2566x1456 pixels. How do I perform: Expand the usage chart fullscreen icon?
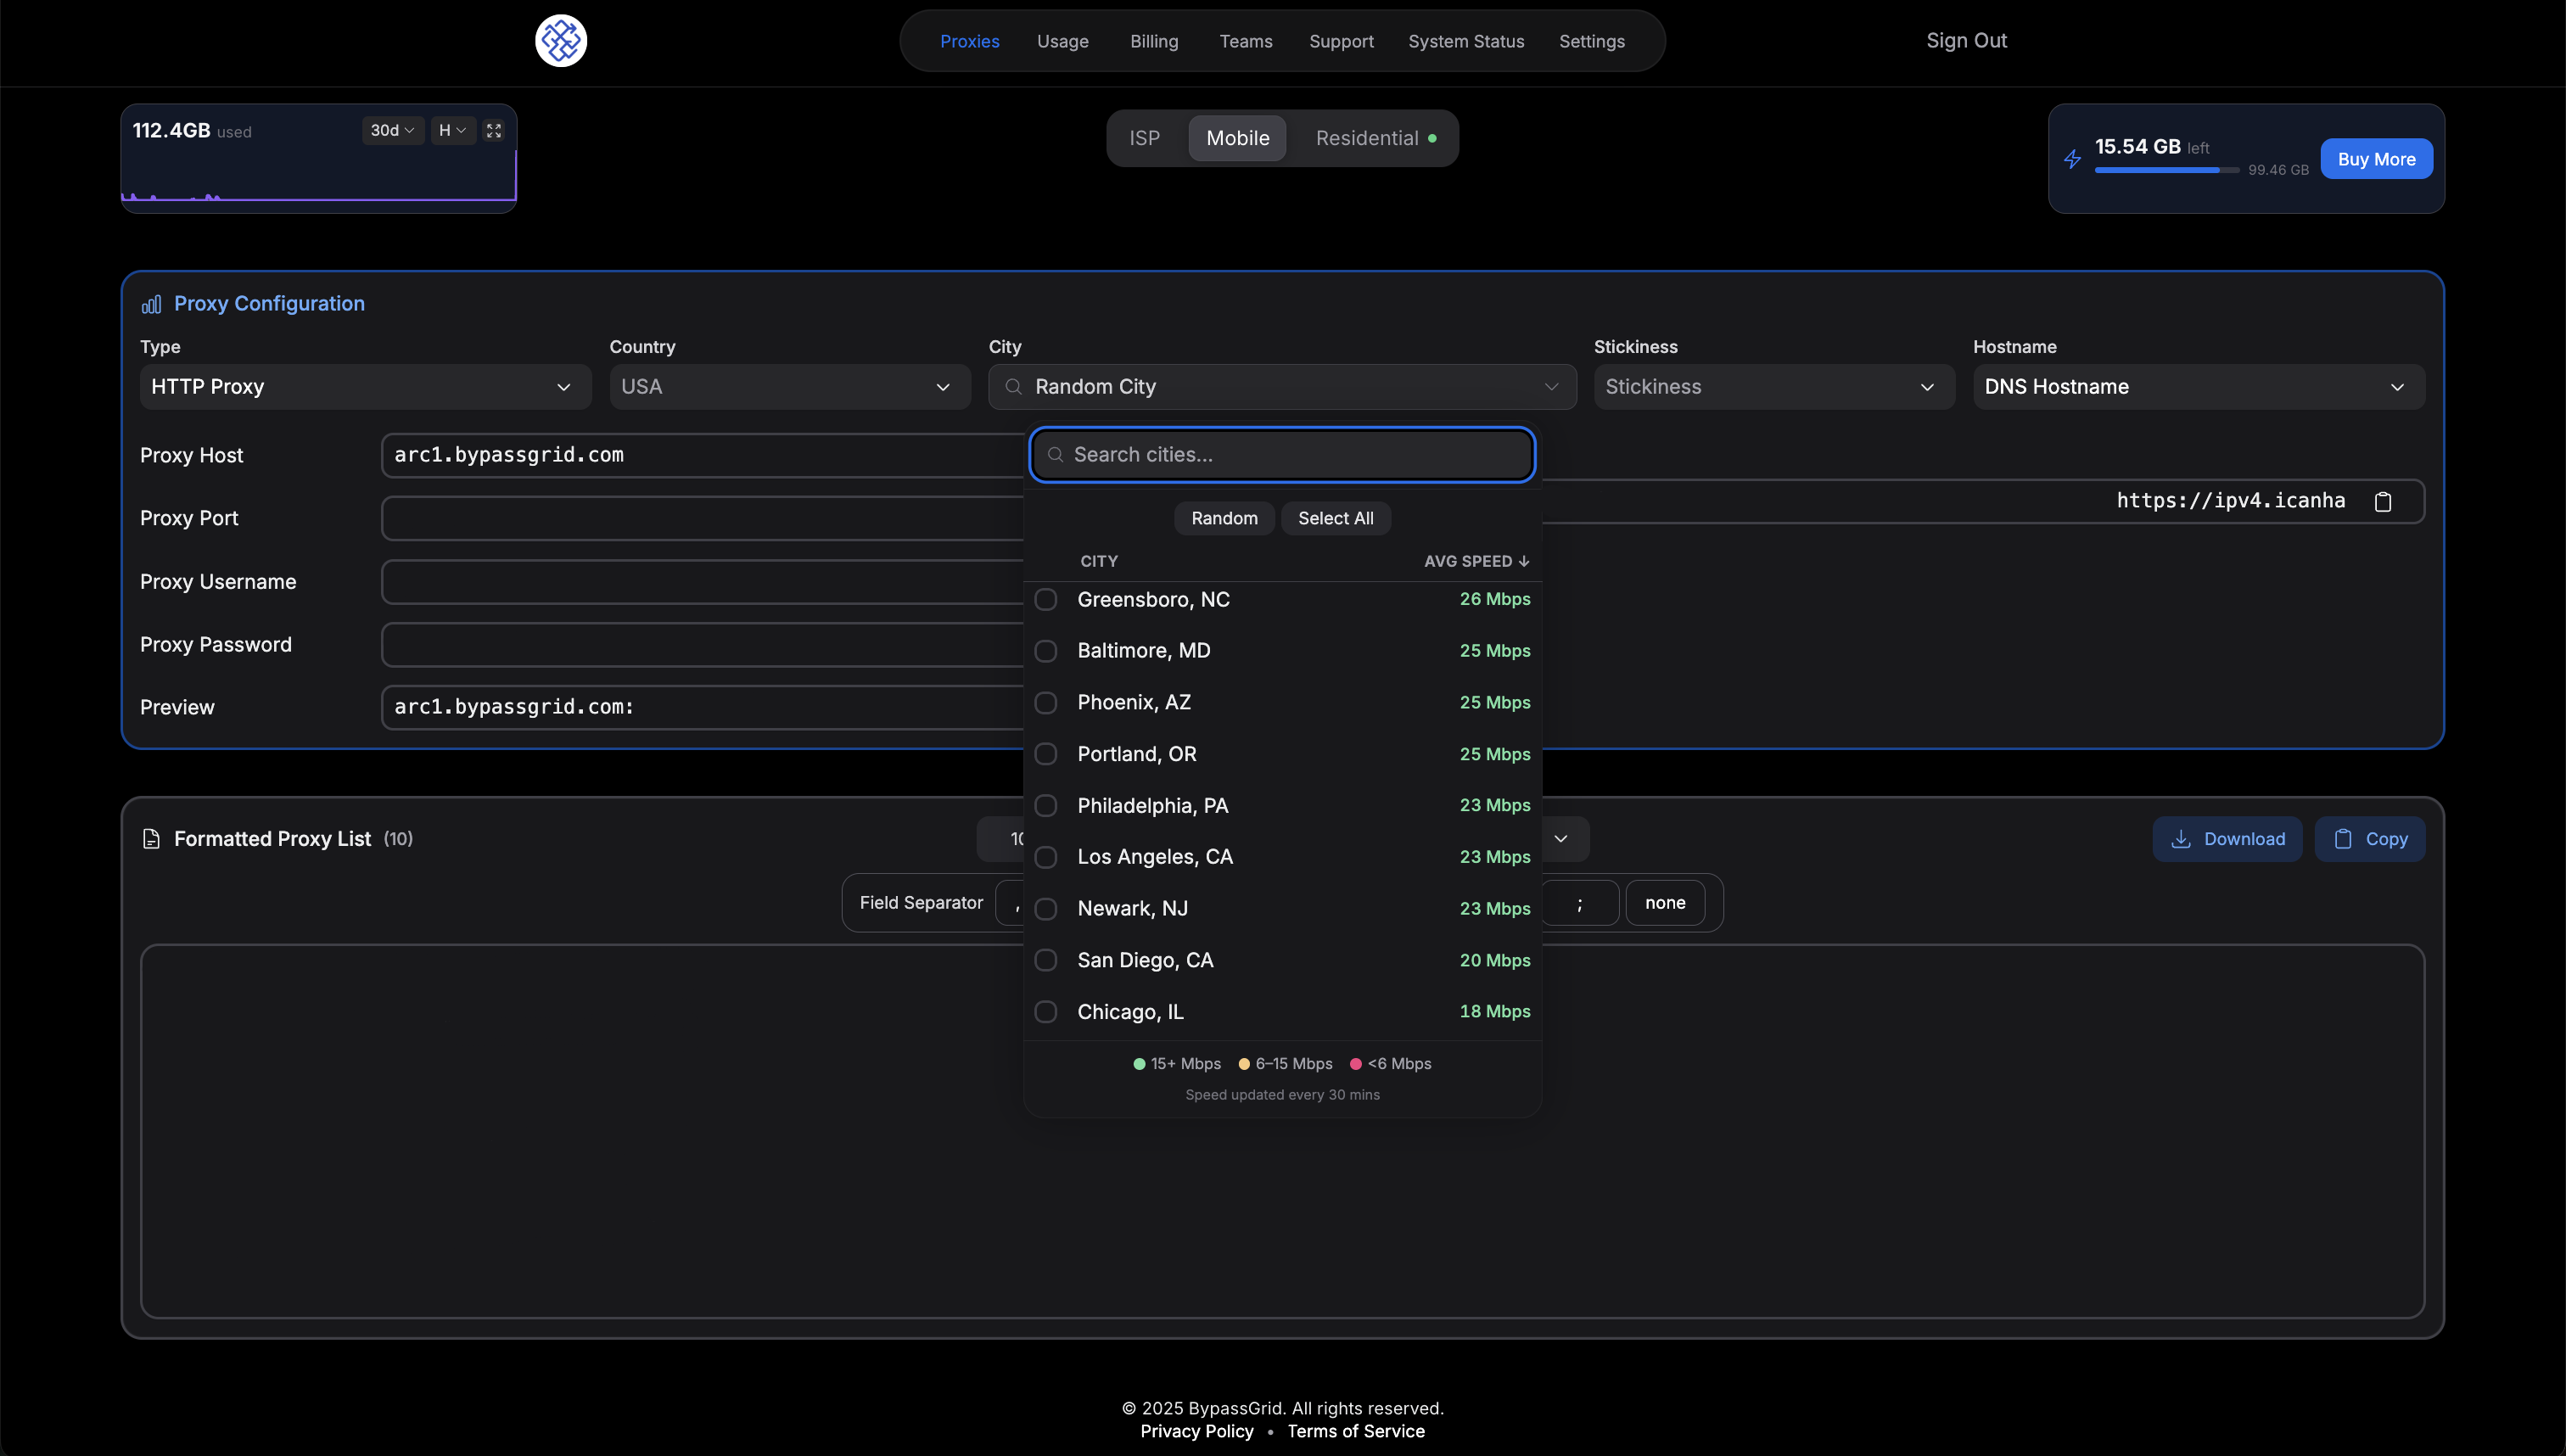[x=493, y=131]
